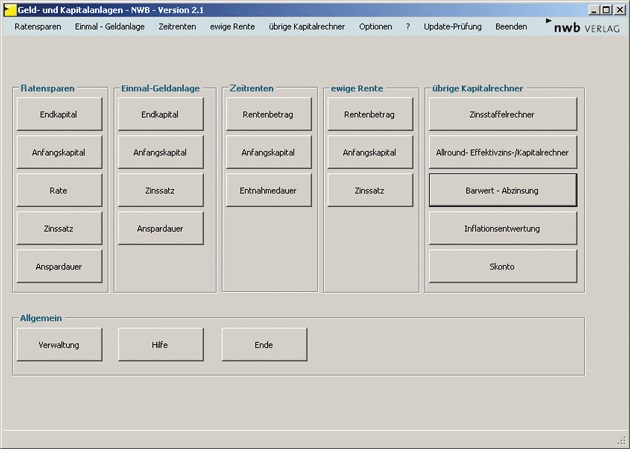Open the question mark help menu
This screenshot has height=449, width=630.
click(408, 27)
